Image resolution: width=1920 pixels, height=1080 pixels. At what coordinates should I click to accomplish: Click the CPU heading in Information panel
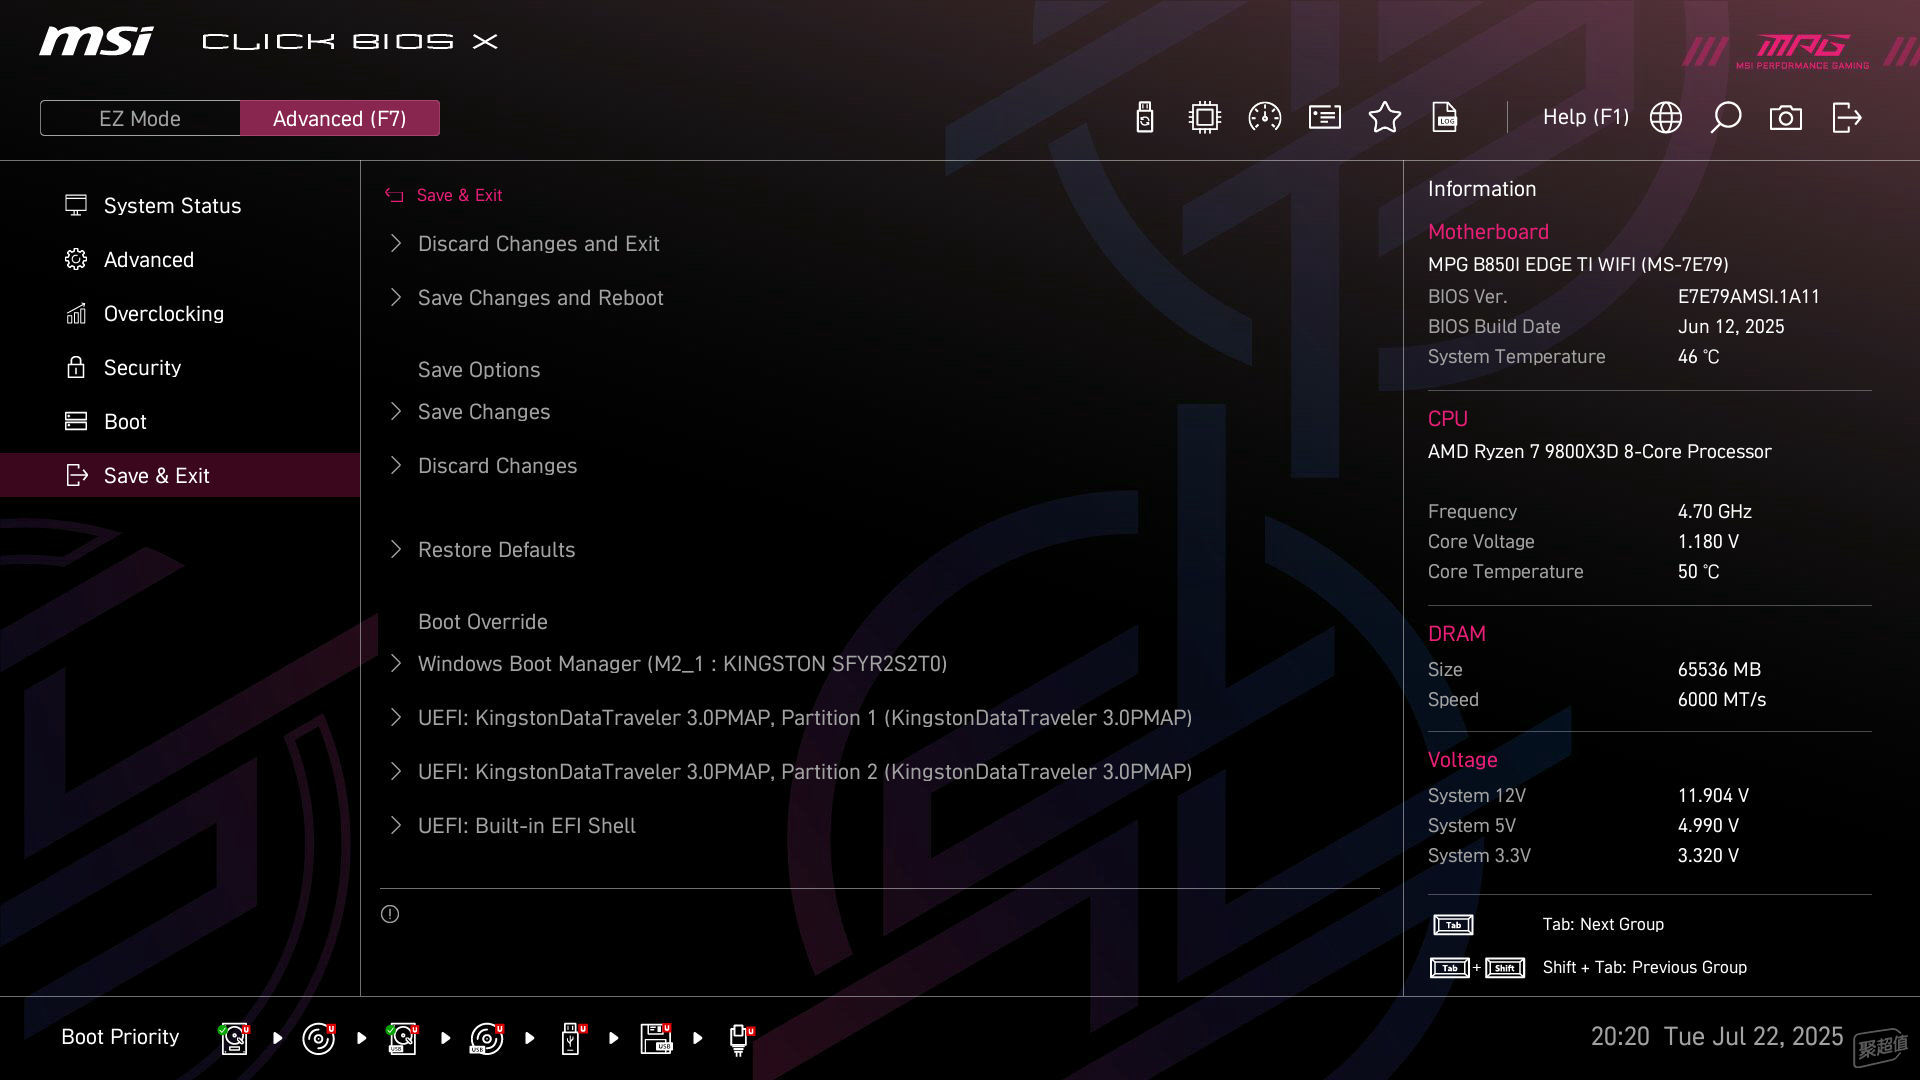[x=1447, y=419]
